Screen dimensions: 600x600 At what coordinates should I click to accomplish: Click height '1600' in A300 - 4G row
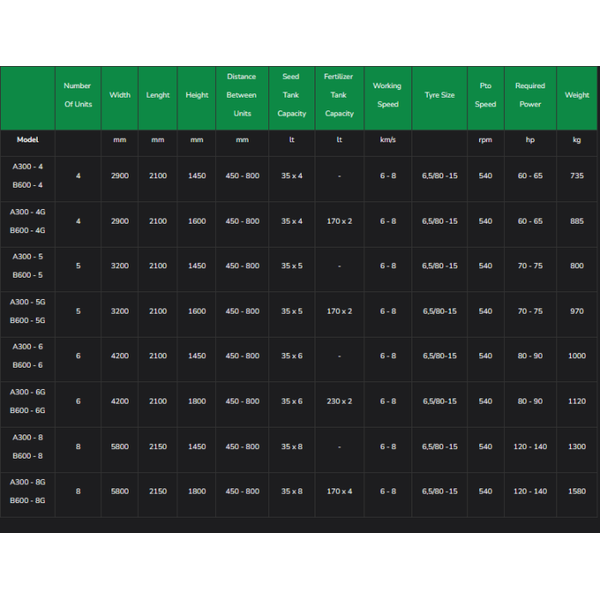197,221
